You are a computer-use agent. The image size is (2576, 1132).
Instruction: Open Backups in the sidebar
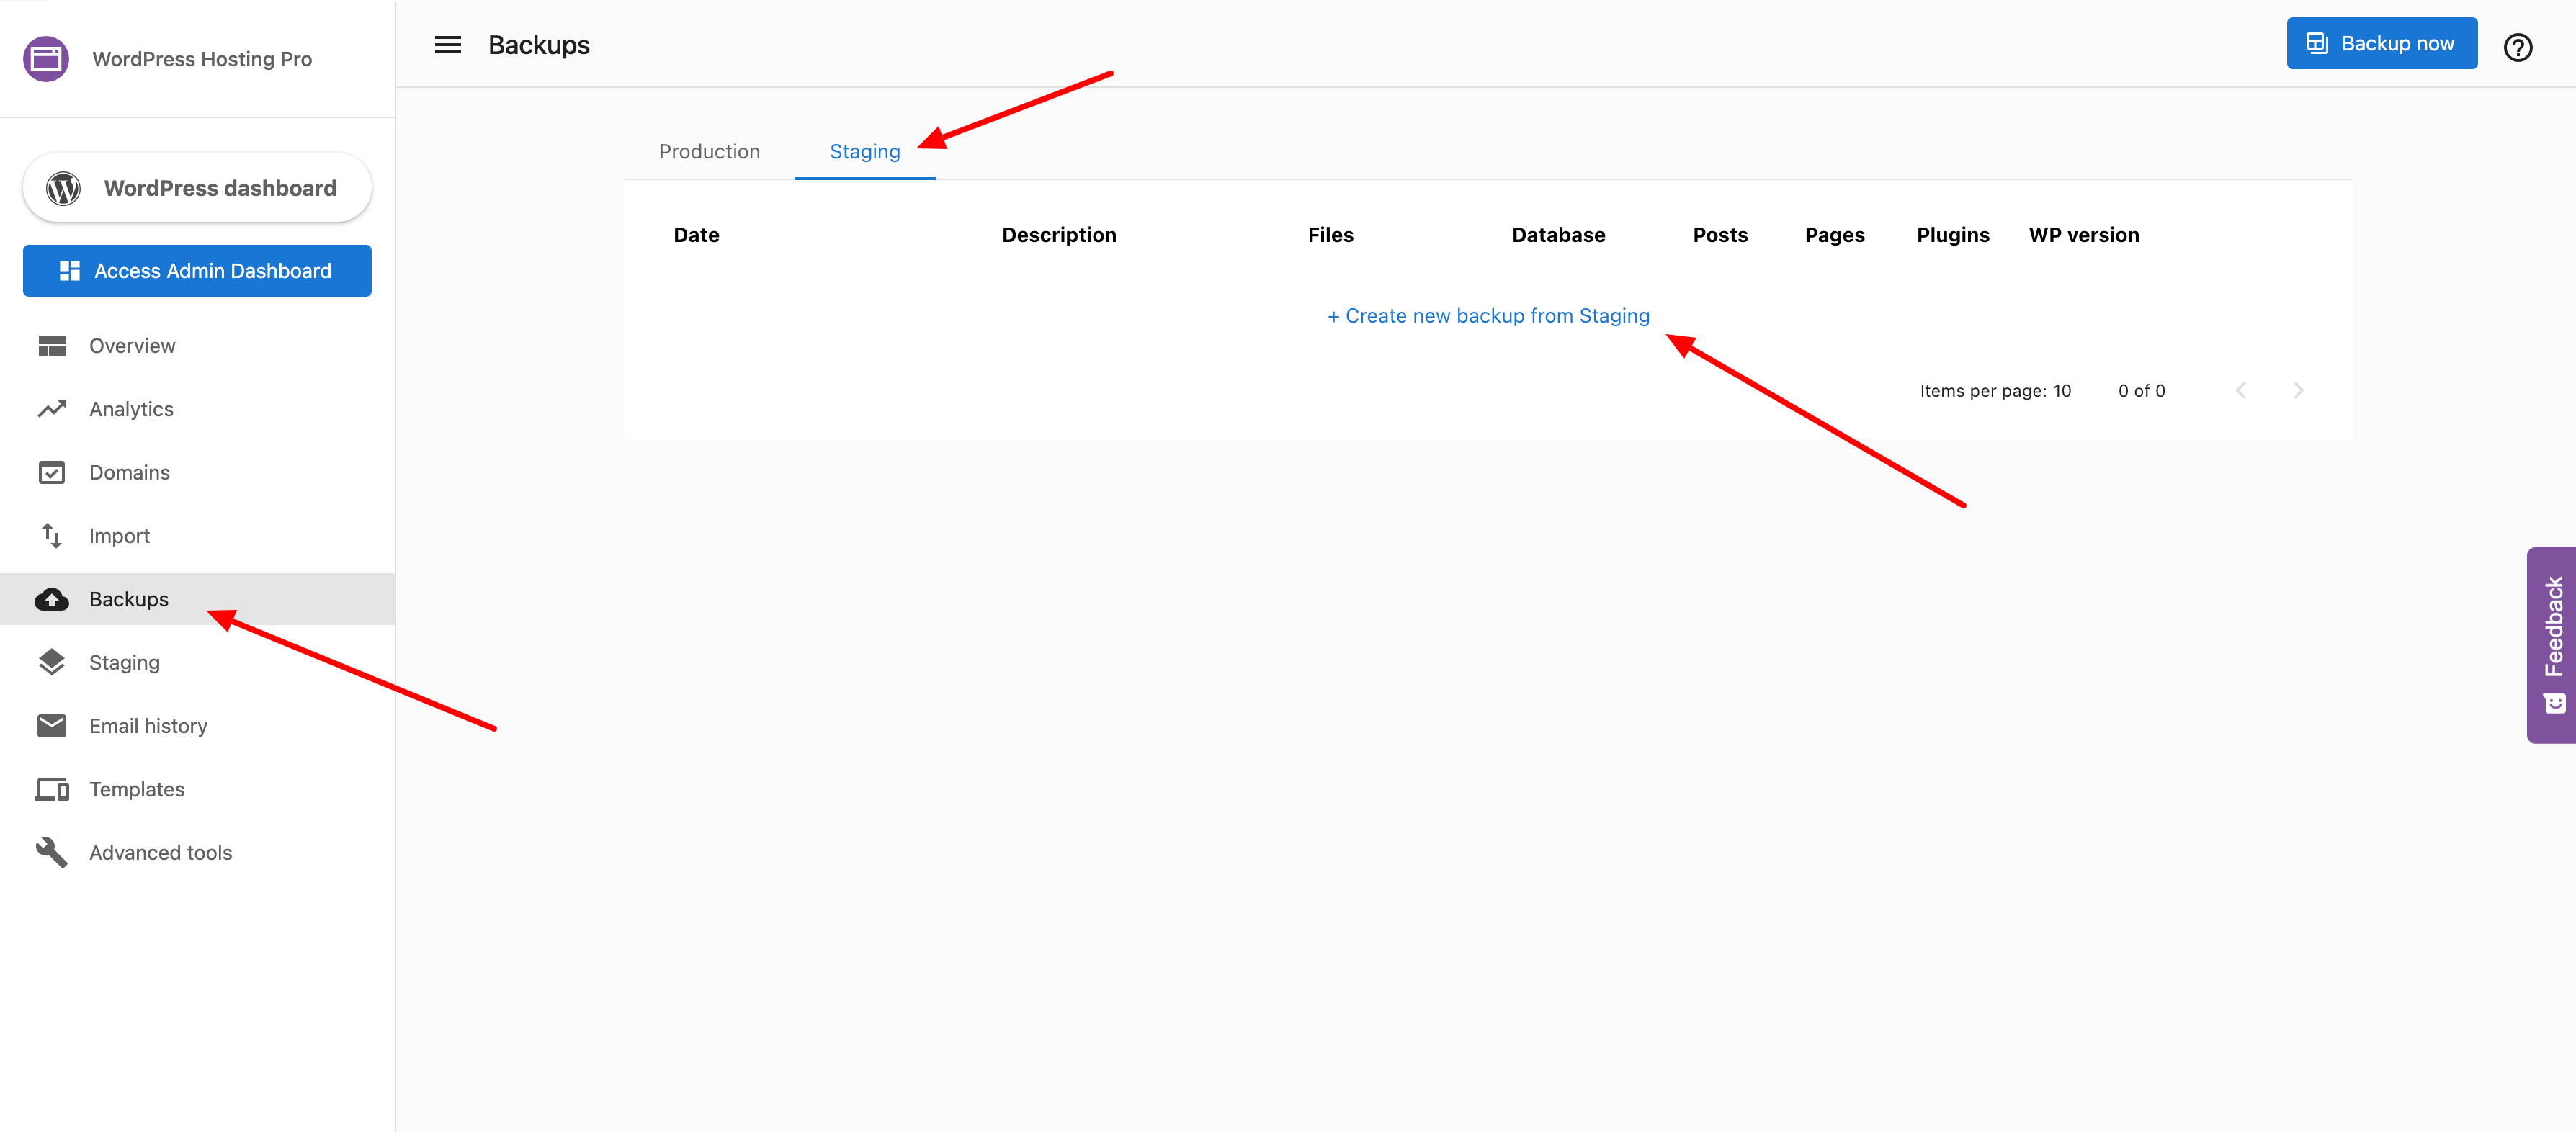tap(198, 599)
